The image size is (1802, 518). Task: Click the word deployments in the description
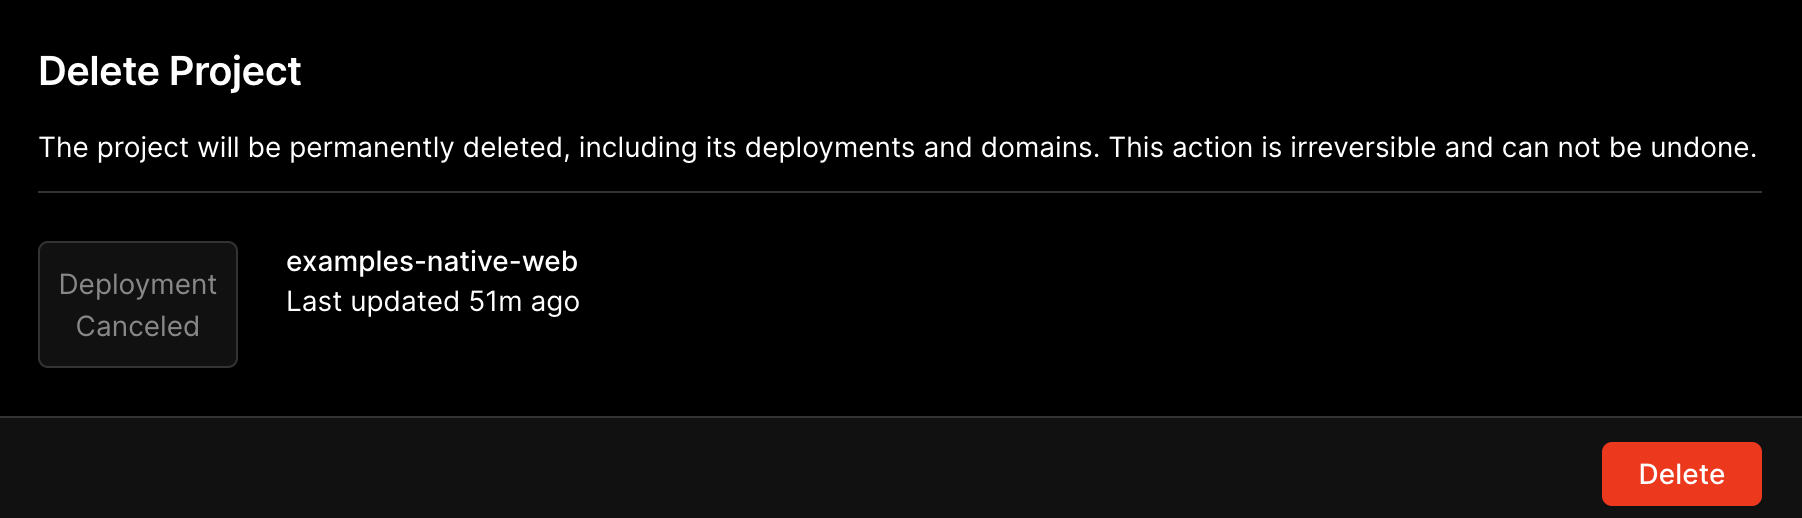[x=830, y=148]
